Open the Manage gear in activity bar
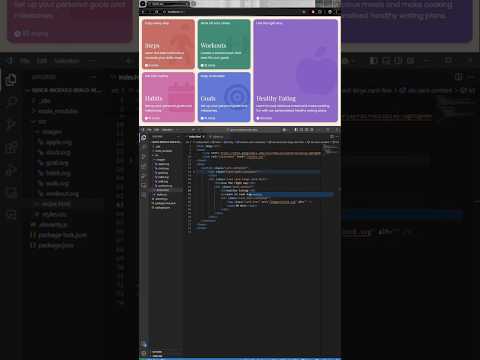 144,353
